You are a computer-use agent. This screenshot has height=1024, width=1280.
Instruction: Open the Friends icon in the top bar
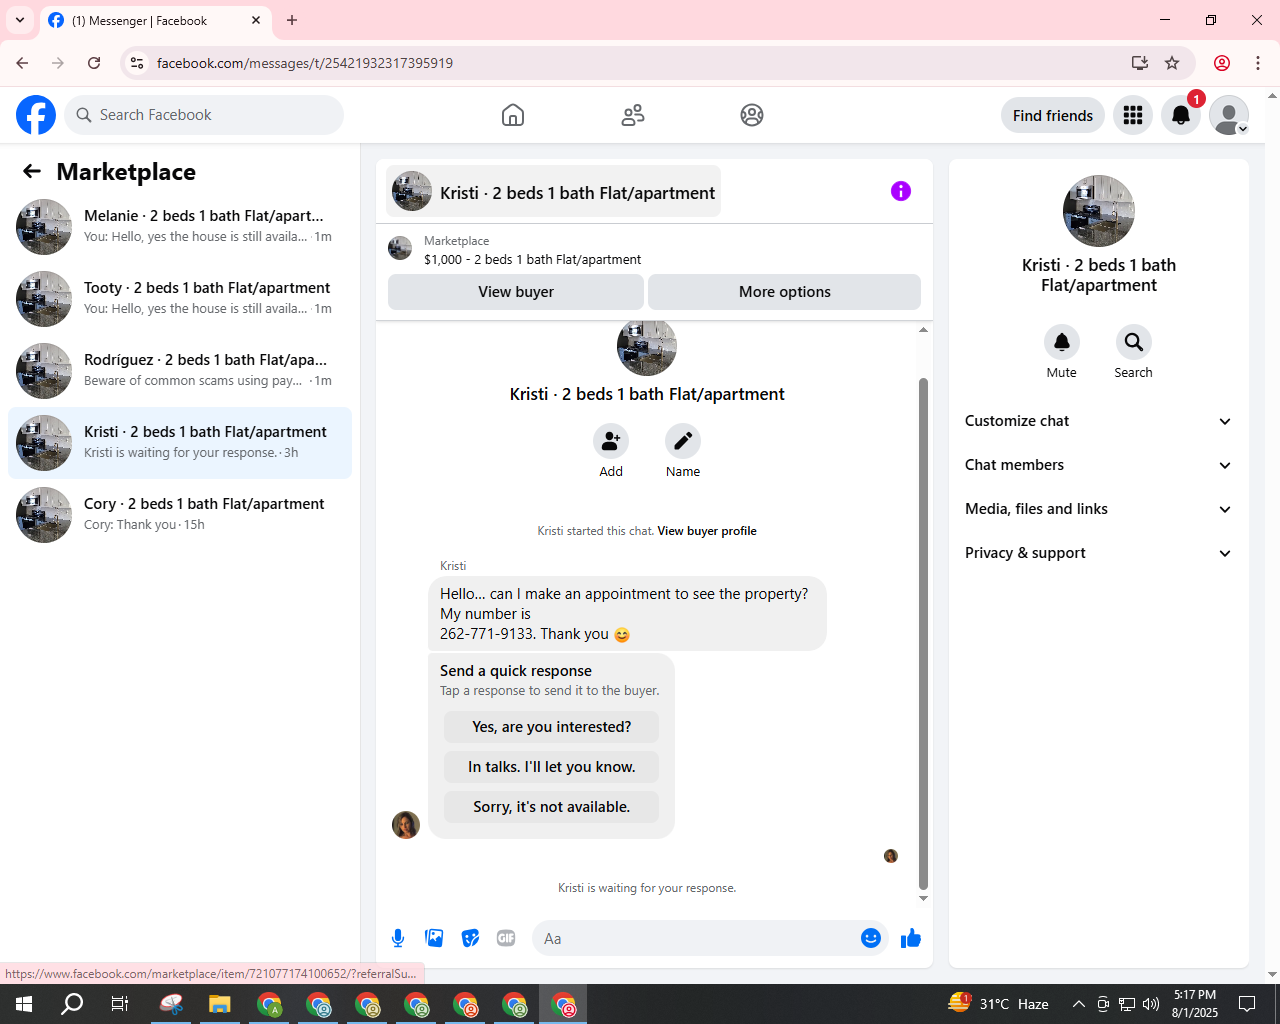coord(633,115)
